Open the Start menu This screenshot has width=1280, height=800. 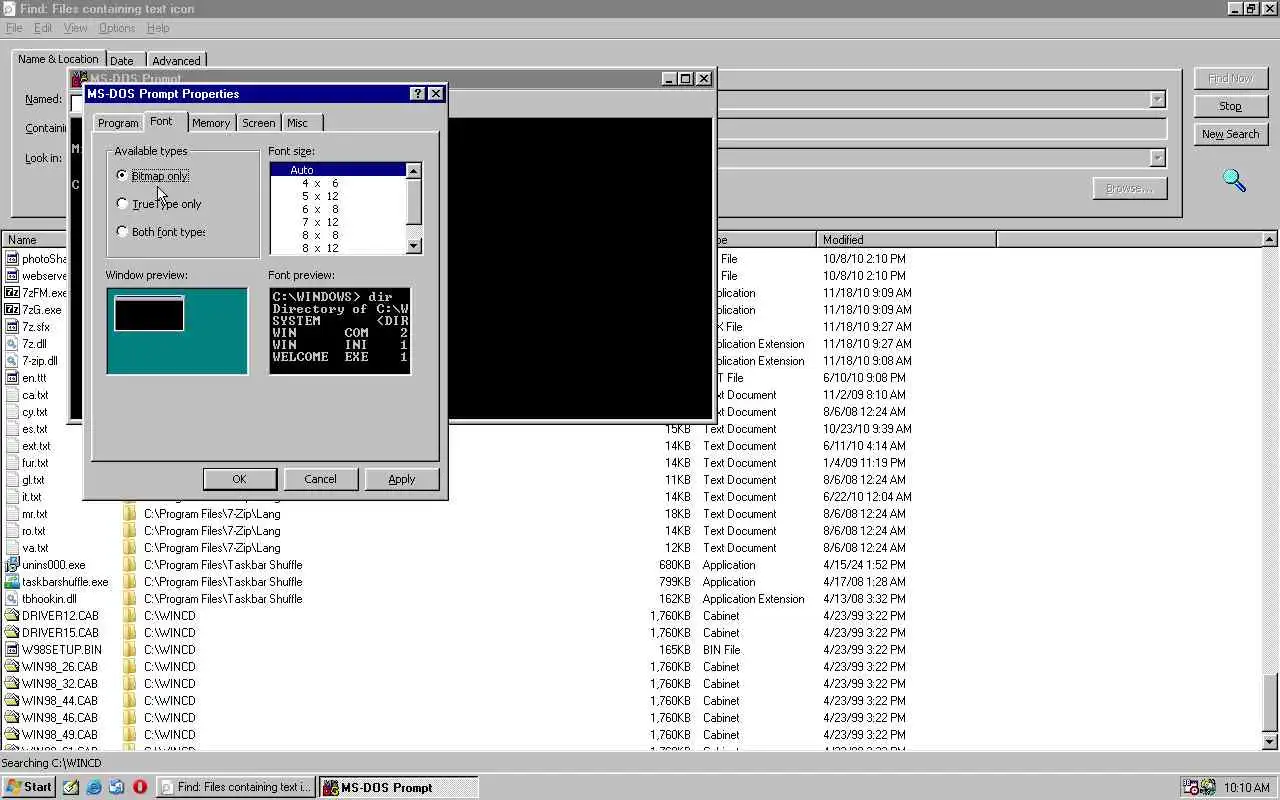[x=29, y=787]
